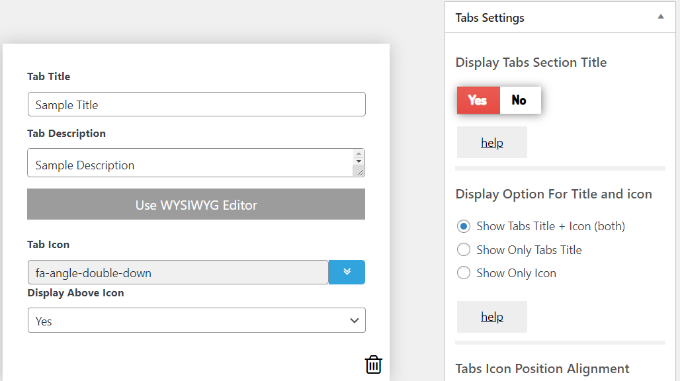Click the Tab Description scroll up arrow
The height and width of the screenshot is (381, 680).
(x=359, y=154)
